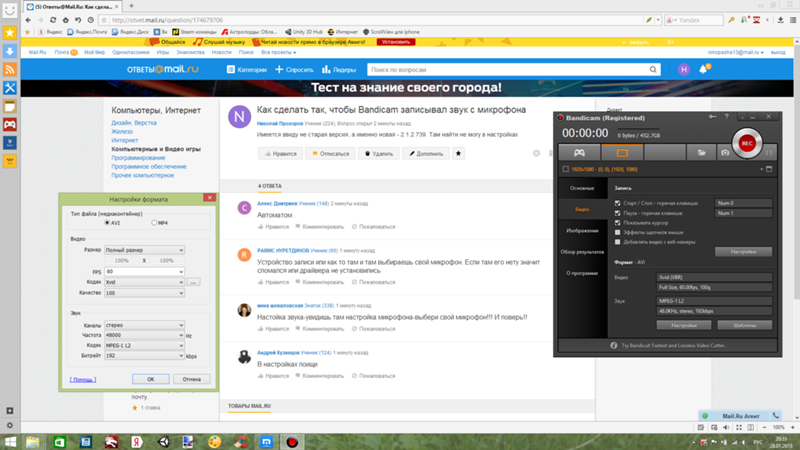Open Bandicam 'Изображения' settings tab
Screen dimensions: 800x450
pos(582,231)
